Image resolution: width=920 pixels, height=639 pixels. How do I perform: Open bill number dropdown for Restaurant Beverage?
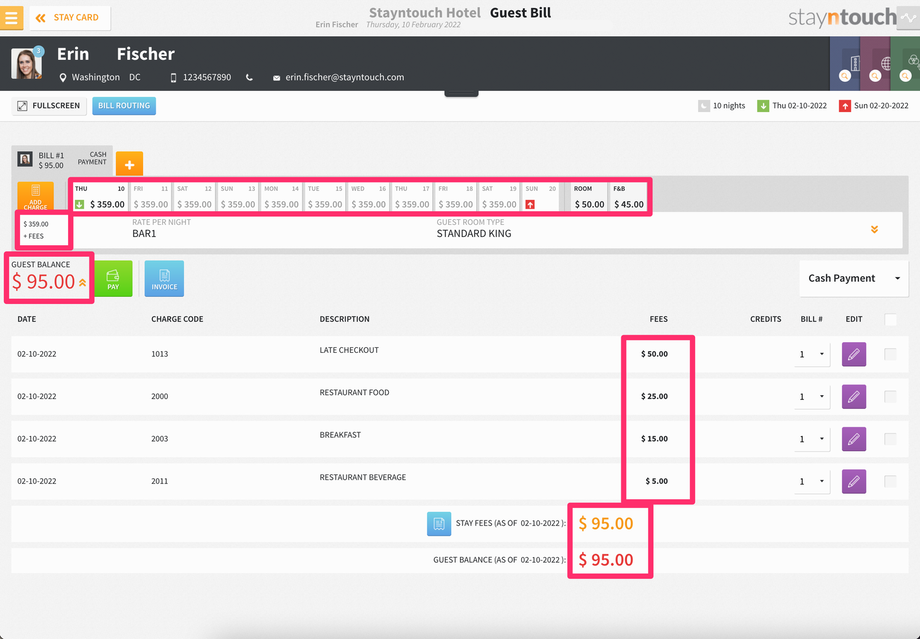pyautogui.click(x=812, y=481)
